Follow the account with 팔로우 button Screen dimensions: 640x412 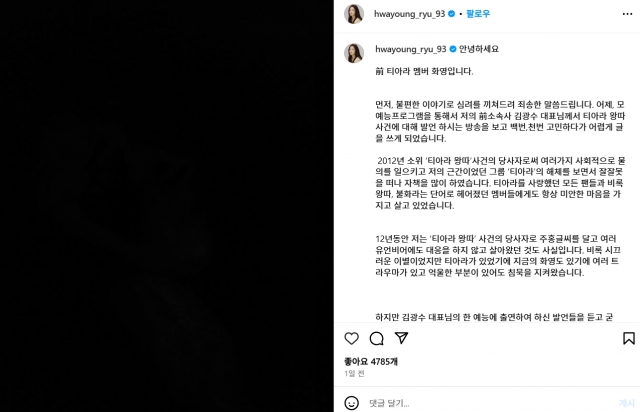(x=478, y=14)
